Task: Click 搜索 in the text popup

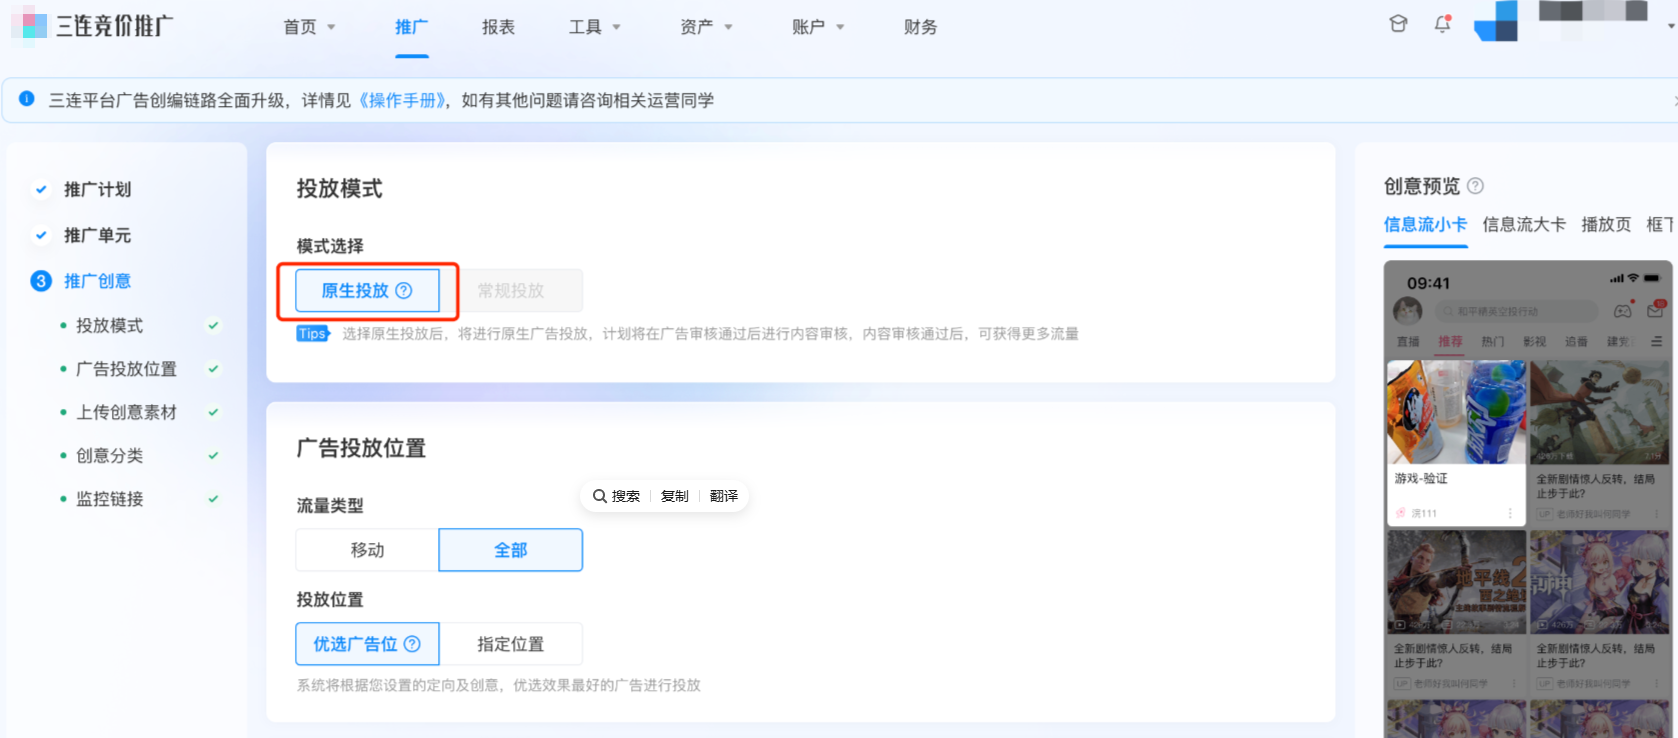Action: click(x=616, y=496)
